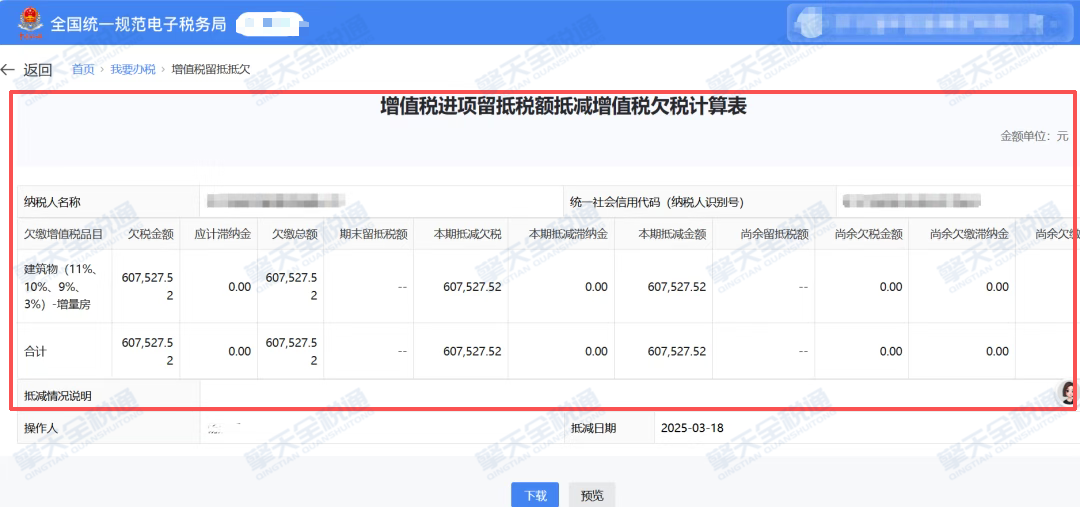Viewport: 1080px width, 507px height.
Task: Click the 统一社会信用代码 value field
Action: click(x=911, y=201)
